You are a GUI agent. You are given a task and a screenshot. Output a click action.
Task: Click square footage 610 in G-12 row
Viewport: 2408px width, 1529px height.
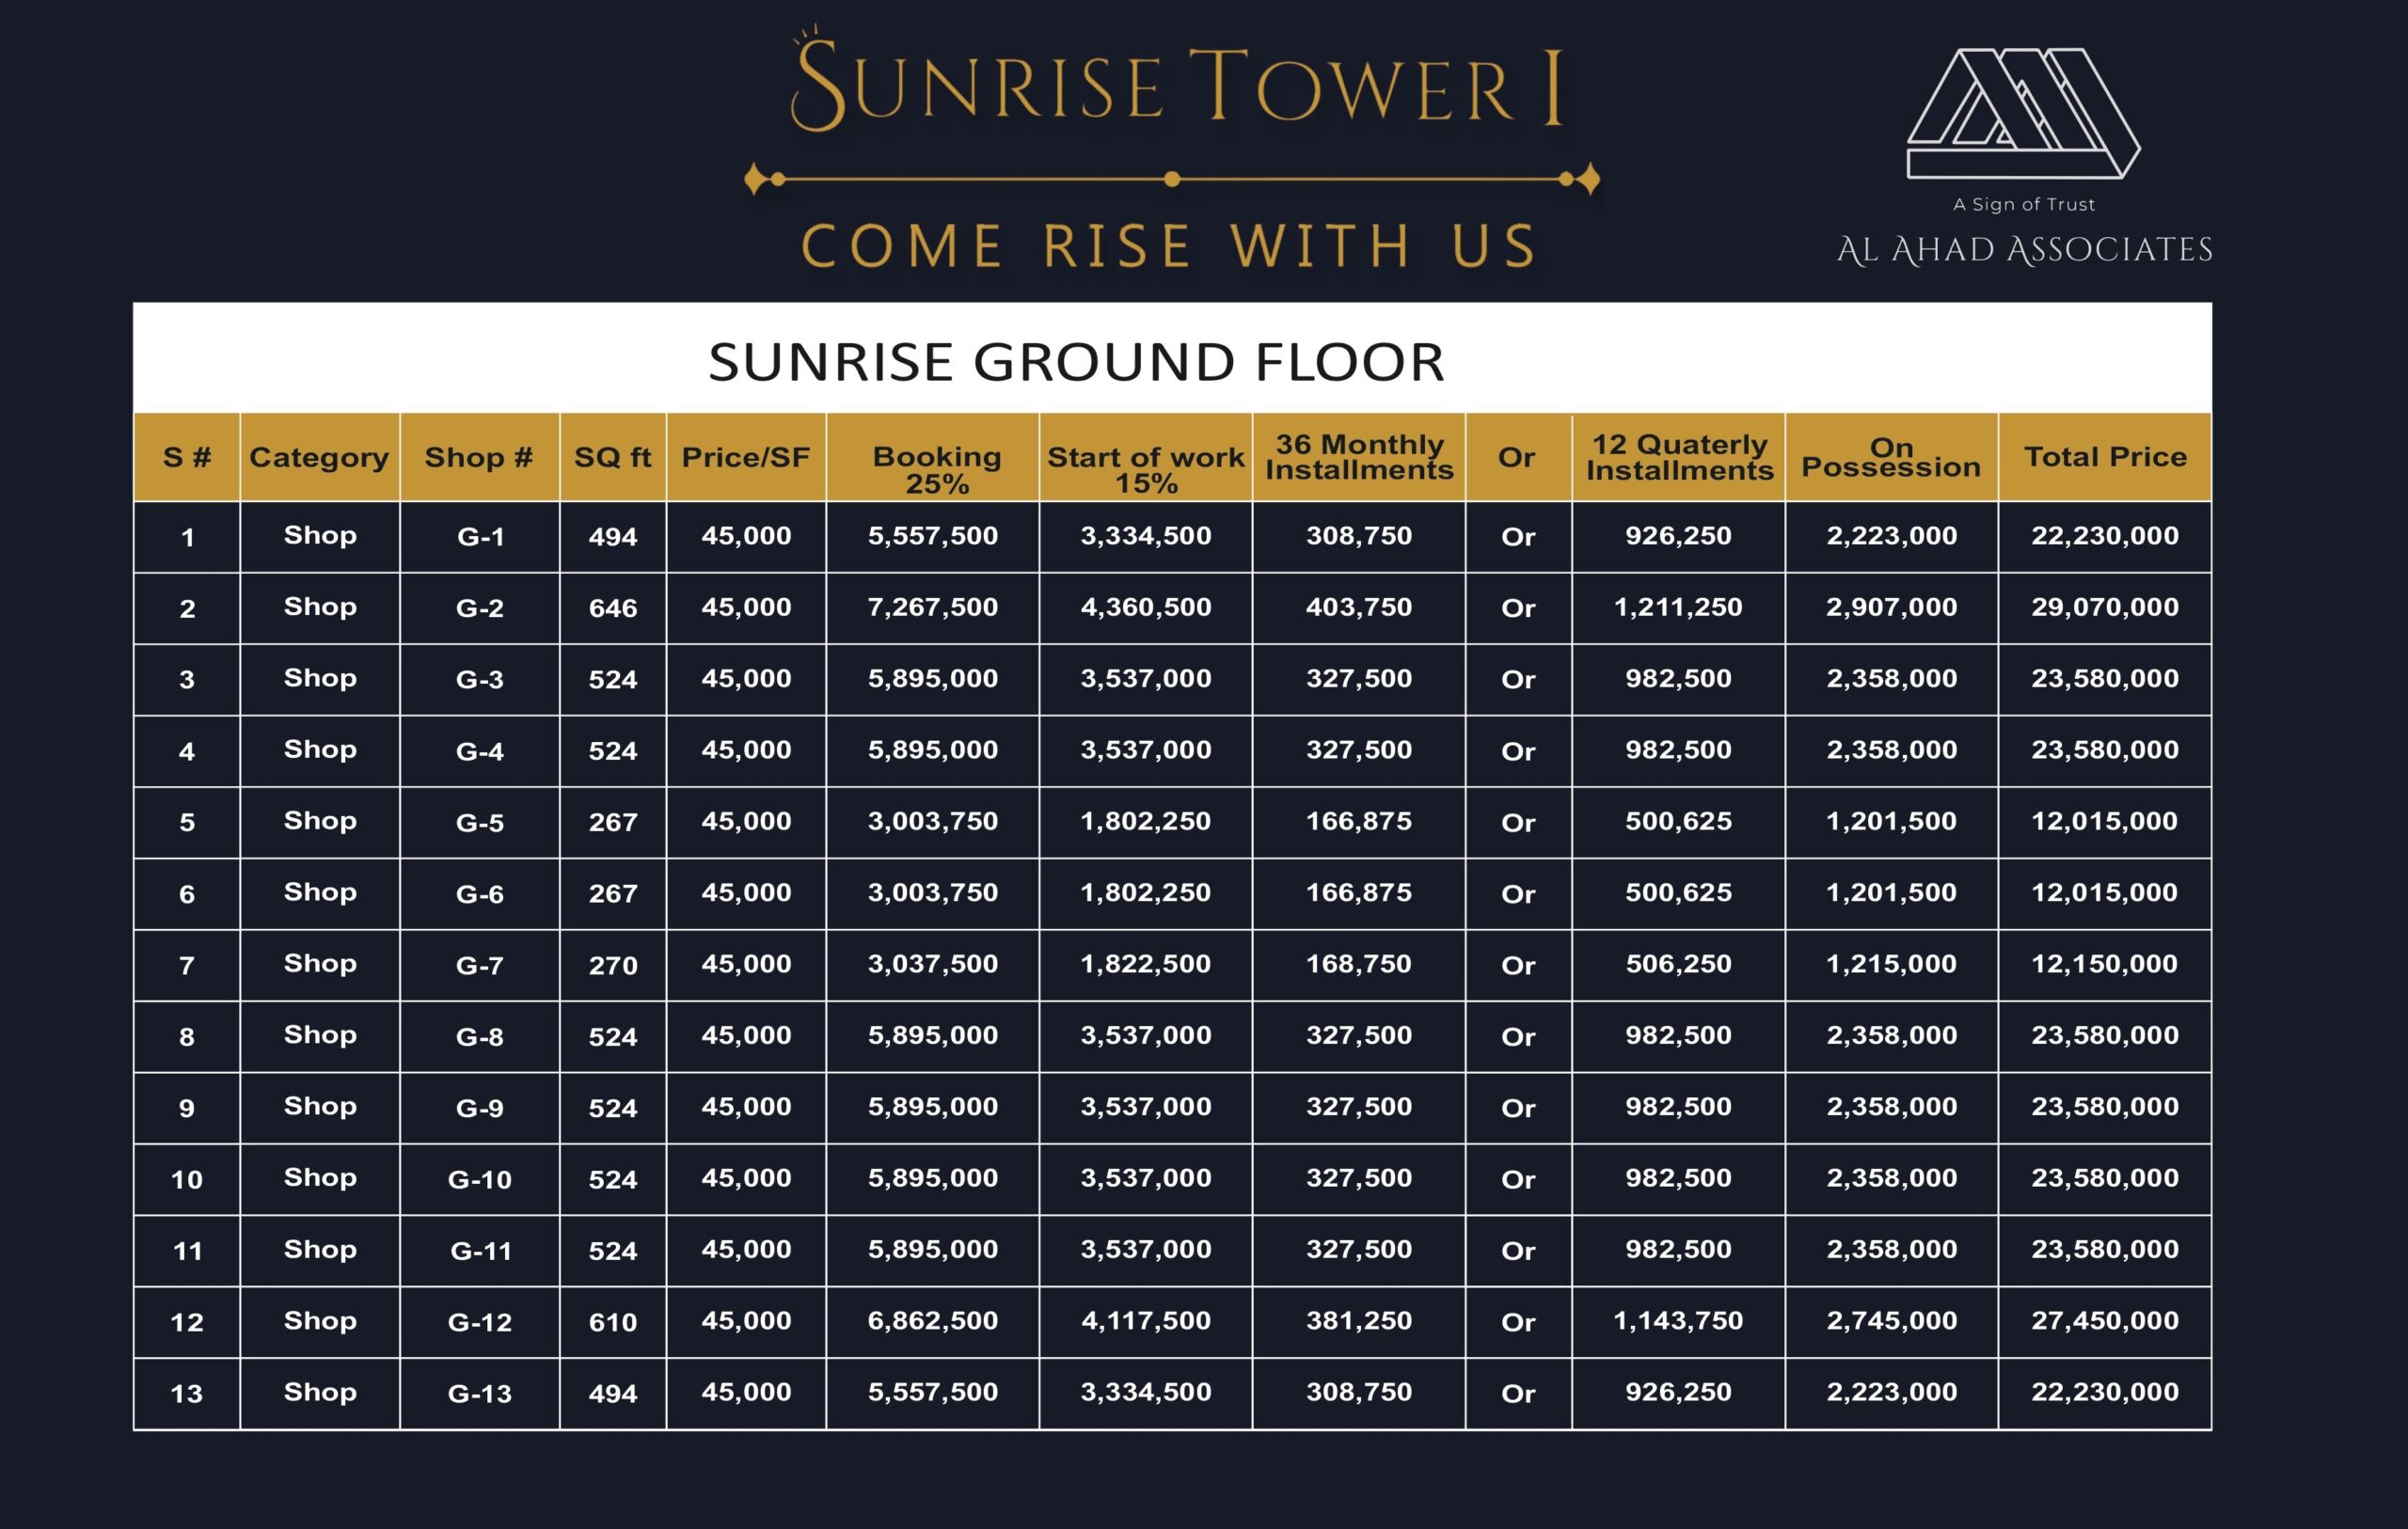pyautogui.click(x=613, y=1322)
